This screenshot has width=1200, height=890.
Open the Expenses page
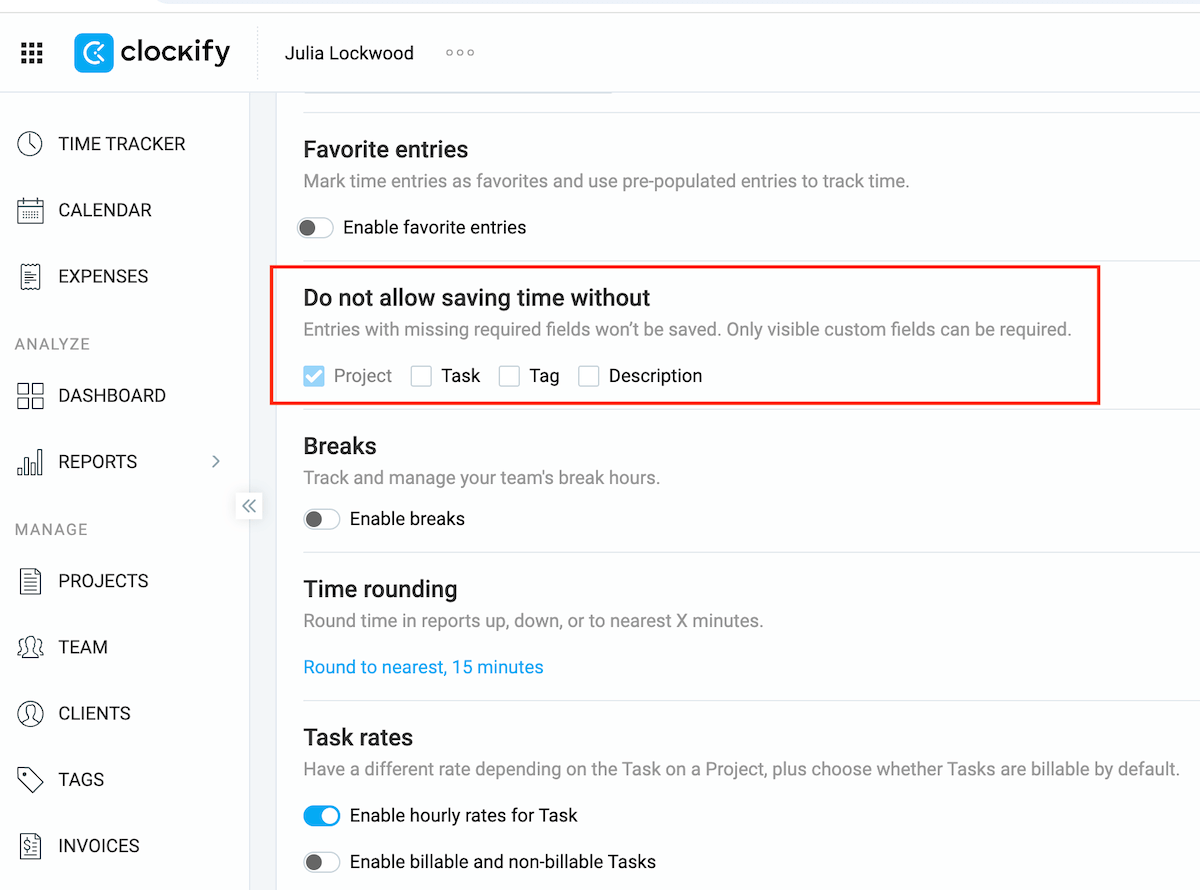(105, 276)
